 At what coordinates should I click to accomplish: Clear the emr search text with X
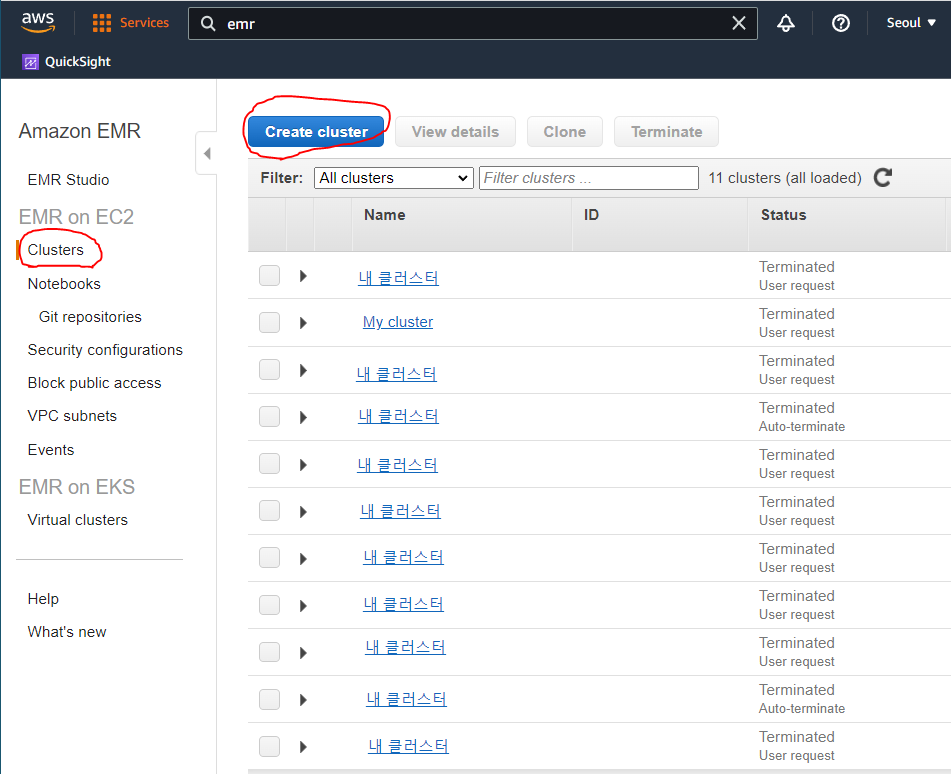click(x=739, y=23)
